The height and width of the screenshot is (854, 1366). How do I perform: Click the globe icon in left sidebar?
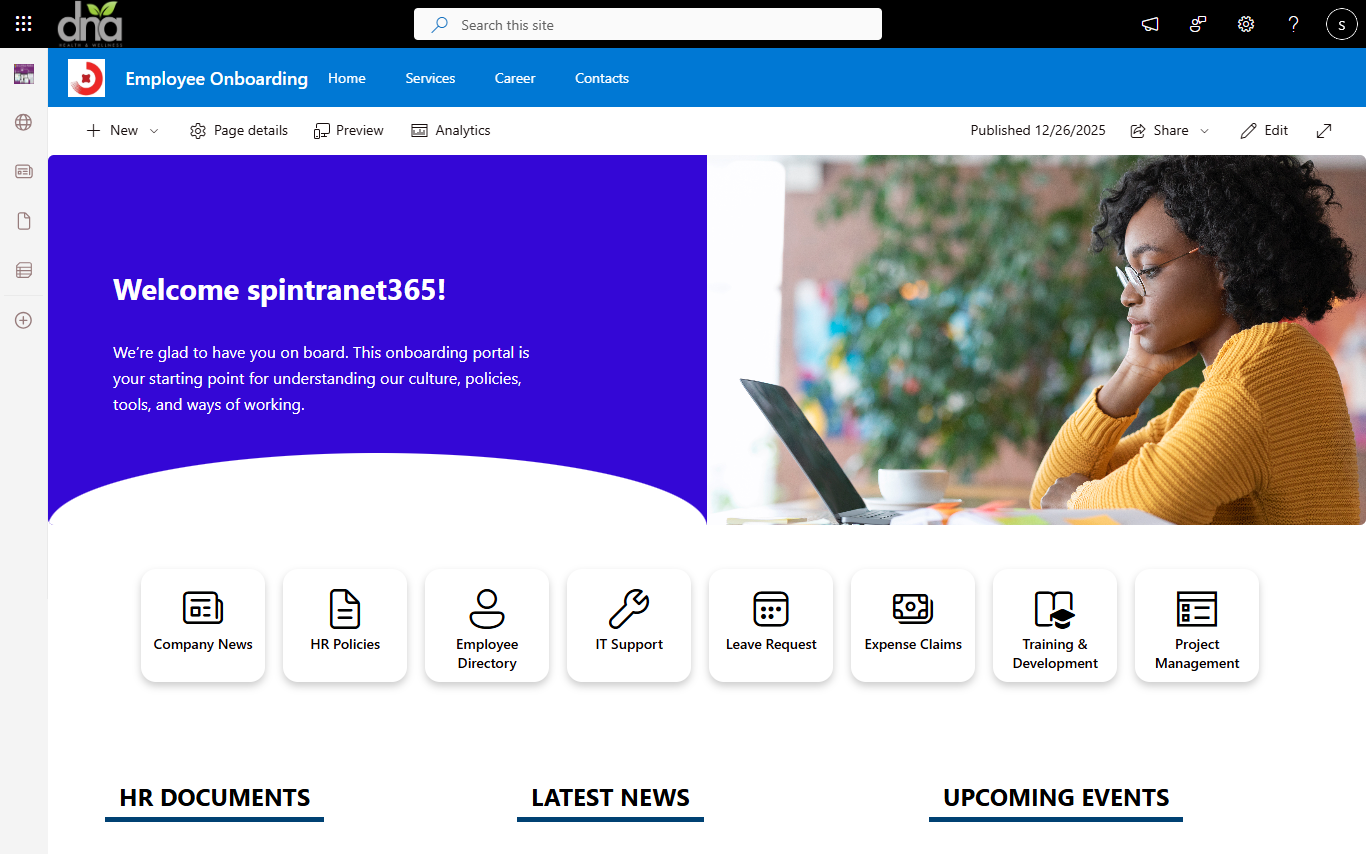tap(22, 122)
